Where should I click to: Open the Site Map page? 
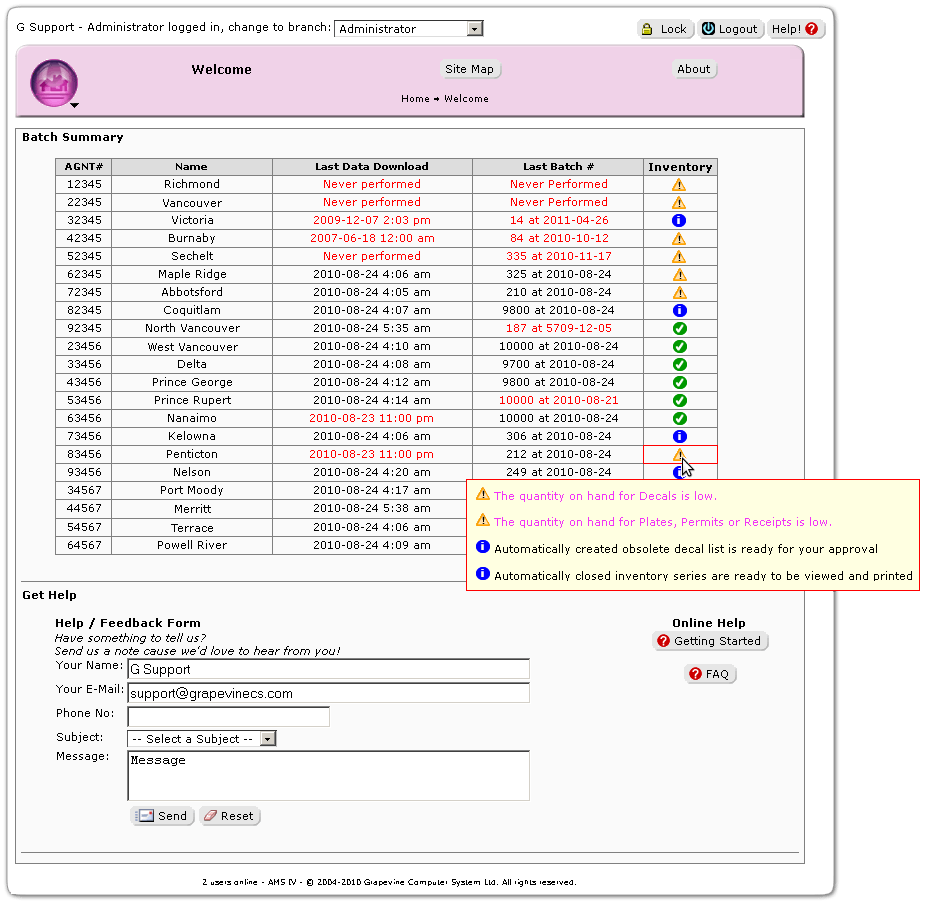point(469,69)
